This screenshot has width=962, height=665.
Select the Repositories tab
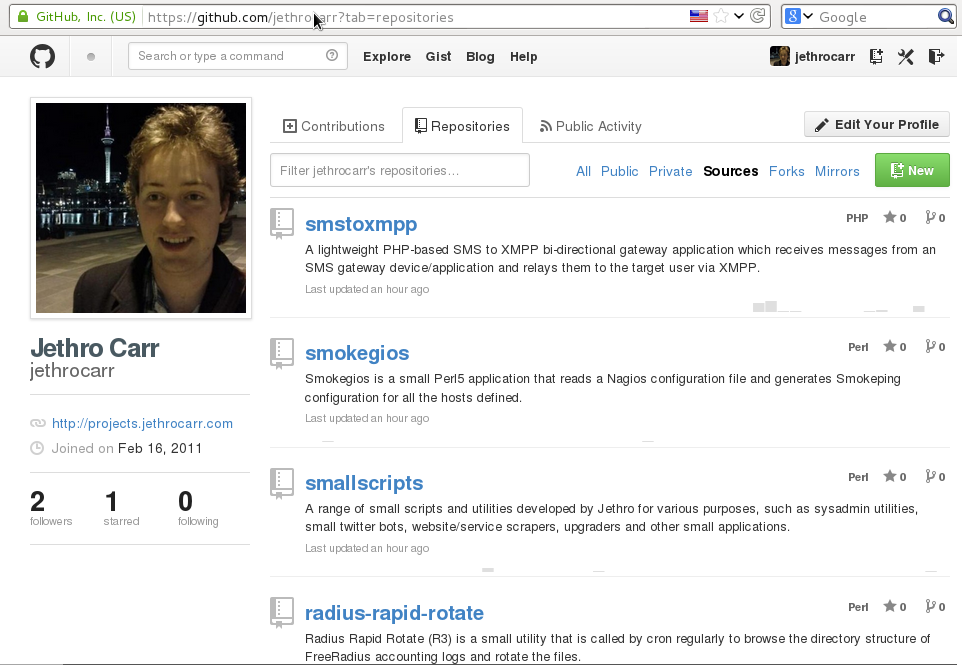[x=462, y=126]
